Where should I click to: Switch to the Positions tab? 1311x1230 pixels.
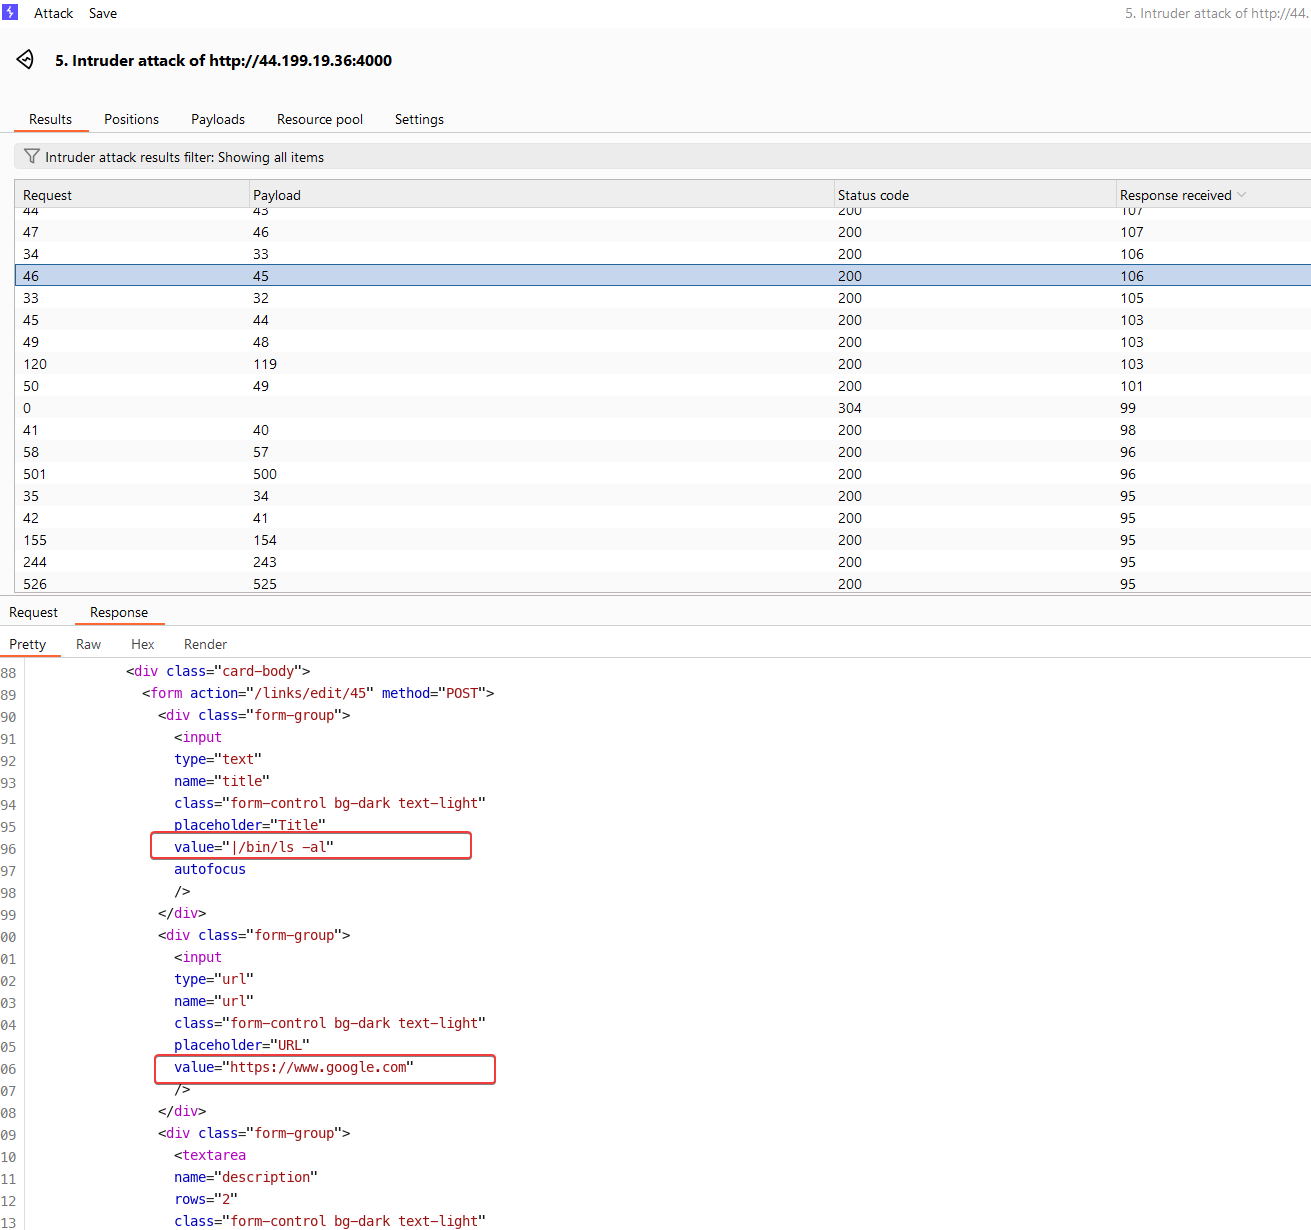click(131, 119)
